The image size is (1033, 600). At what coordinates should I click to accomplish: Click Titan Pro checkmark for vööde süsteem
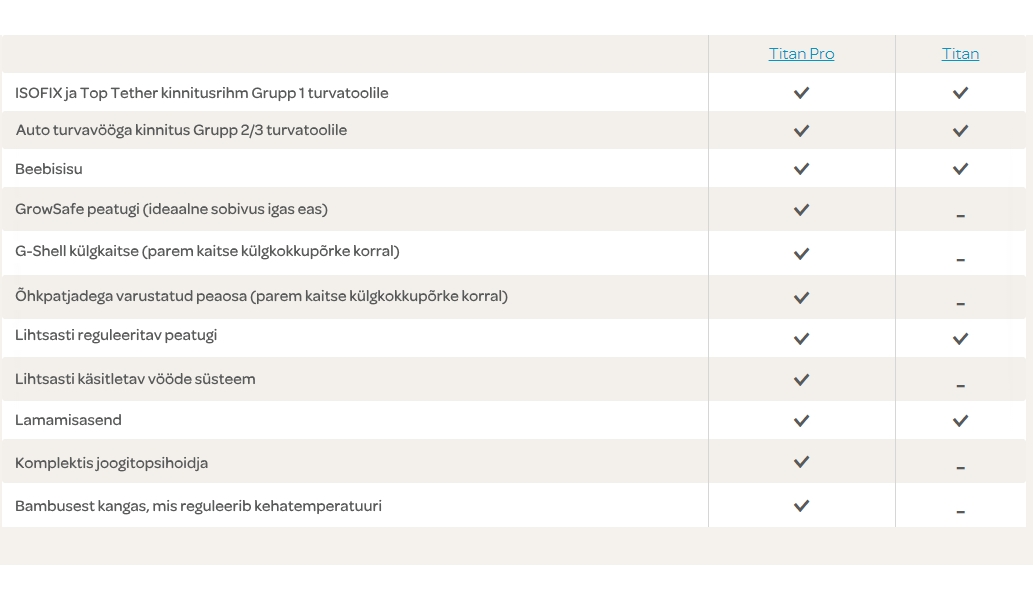[801, 380]
